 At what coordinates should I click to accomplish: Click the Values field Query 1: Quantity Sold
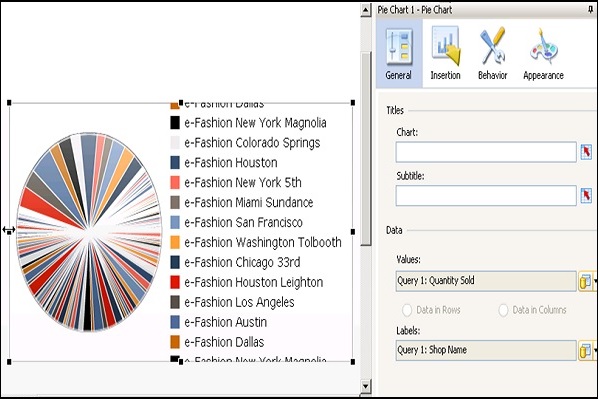click(x=486, y=281)
